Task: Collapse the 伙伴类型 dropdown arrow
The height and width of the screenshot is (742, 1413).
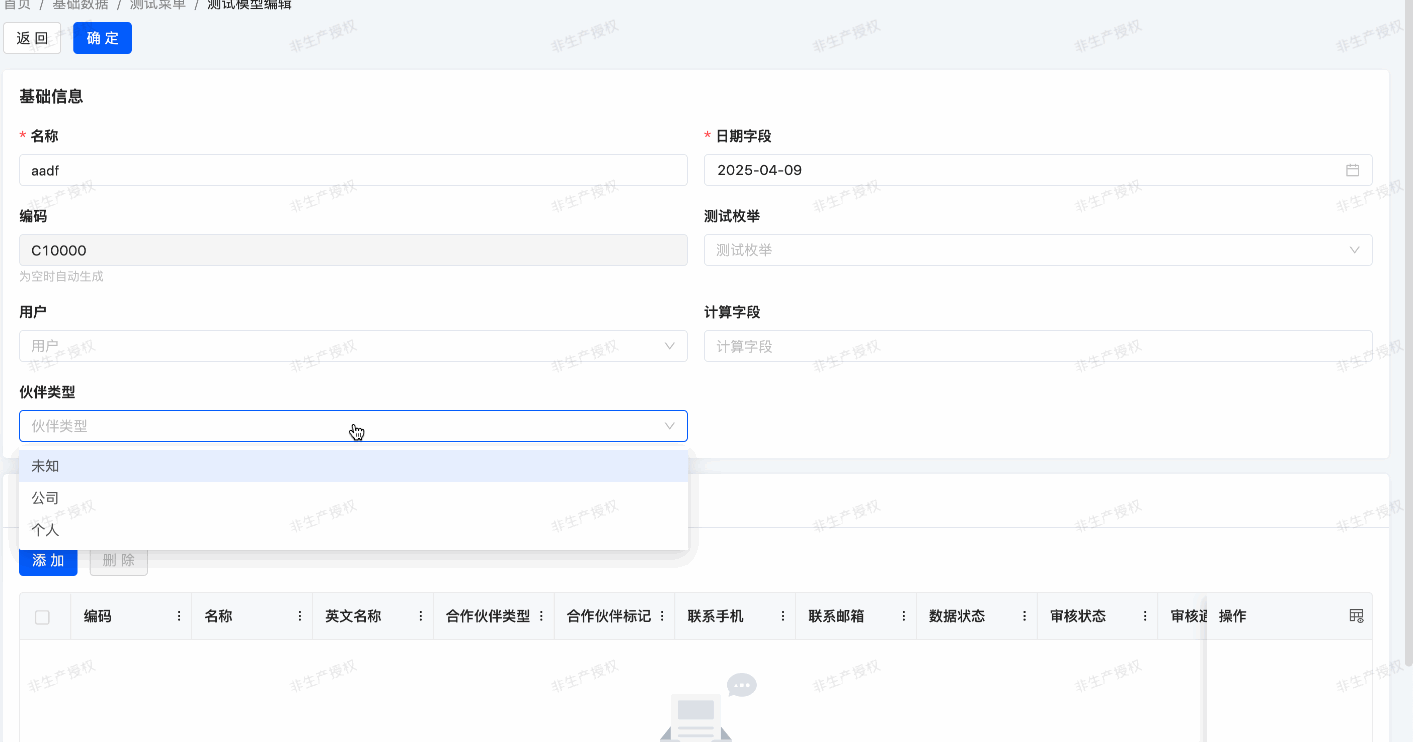Action: [x=670, y=426]
